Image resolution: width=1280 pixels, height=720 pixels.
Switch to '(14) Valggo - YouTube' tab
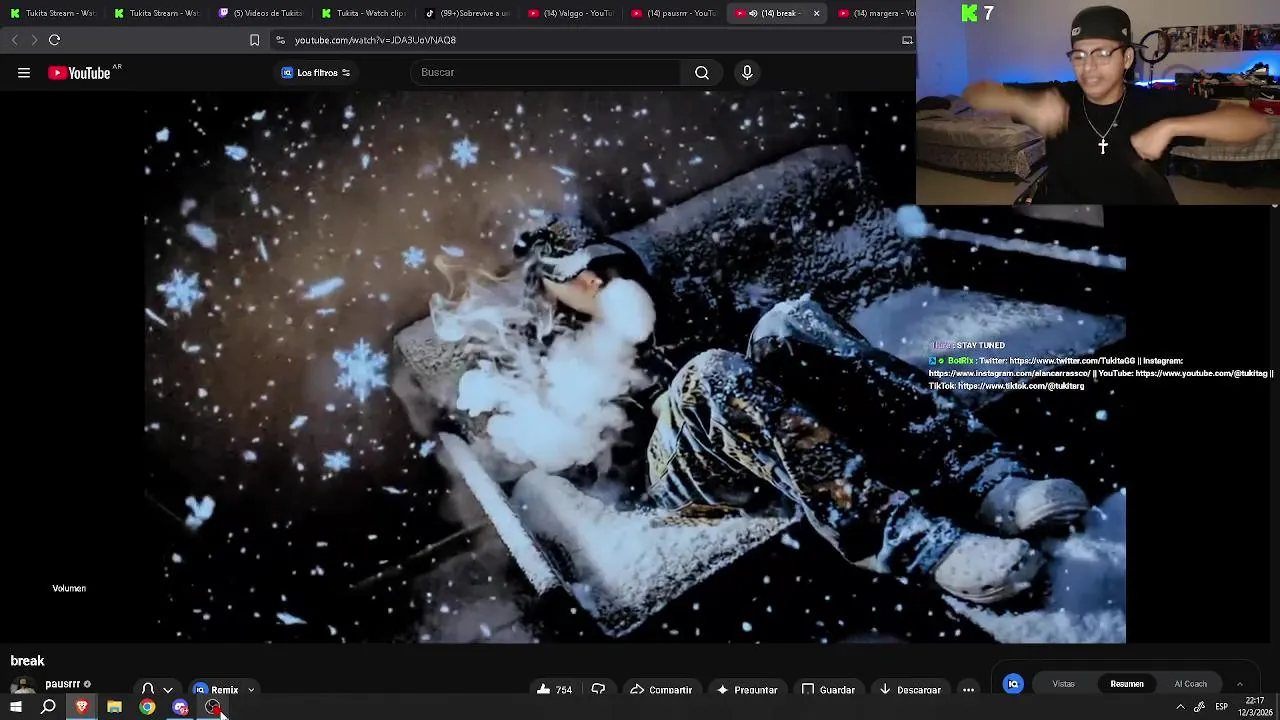[x=571, y=13]
